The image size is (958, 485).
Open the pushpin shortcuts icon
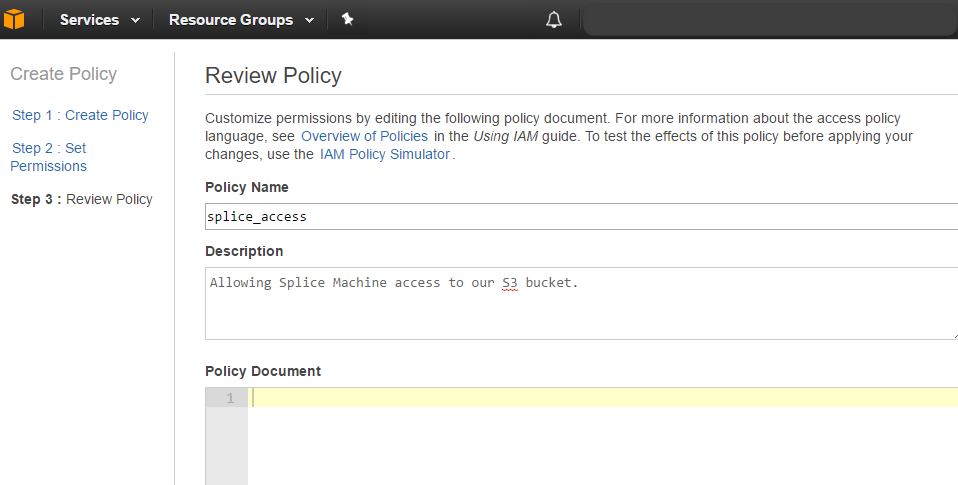348,20
